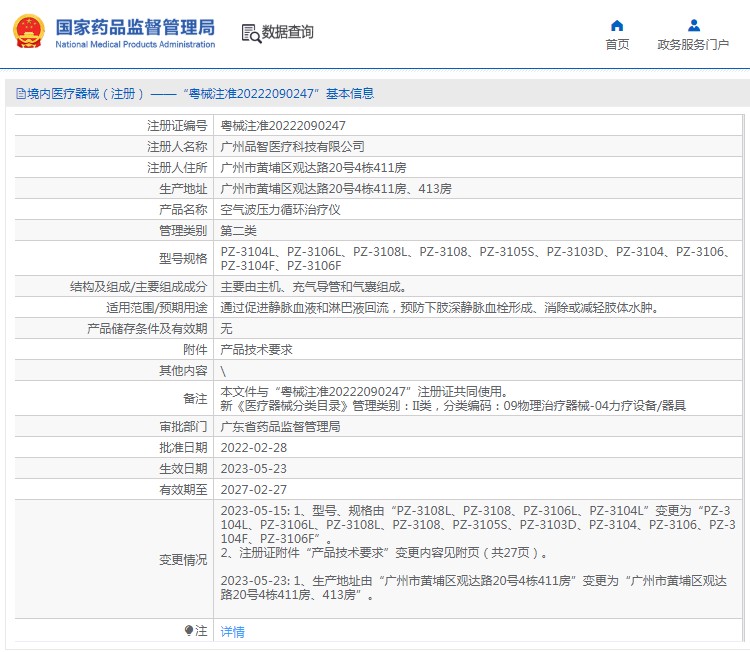The image size is (750, 652).
Task: Click registrant name 广州品智医疗科技有限公司
Action: point(285,146)
